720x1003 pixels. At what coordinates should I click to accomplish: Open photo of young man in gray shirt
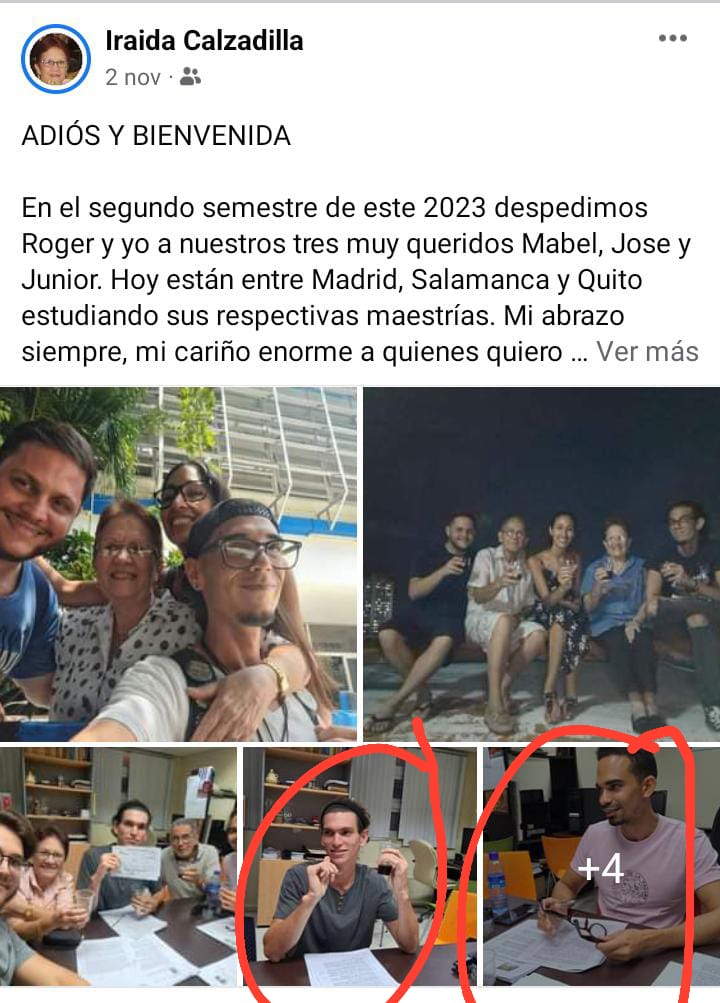tap(360, 867)
